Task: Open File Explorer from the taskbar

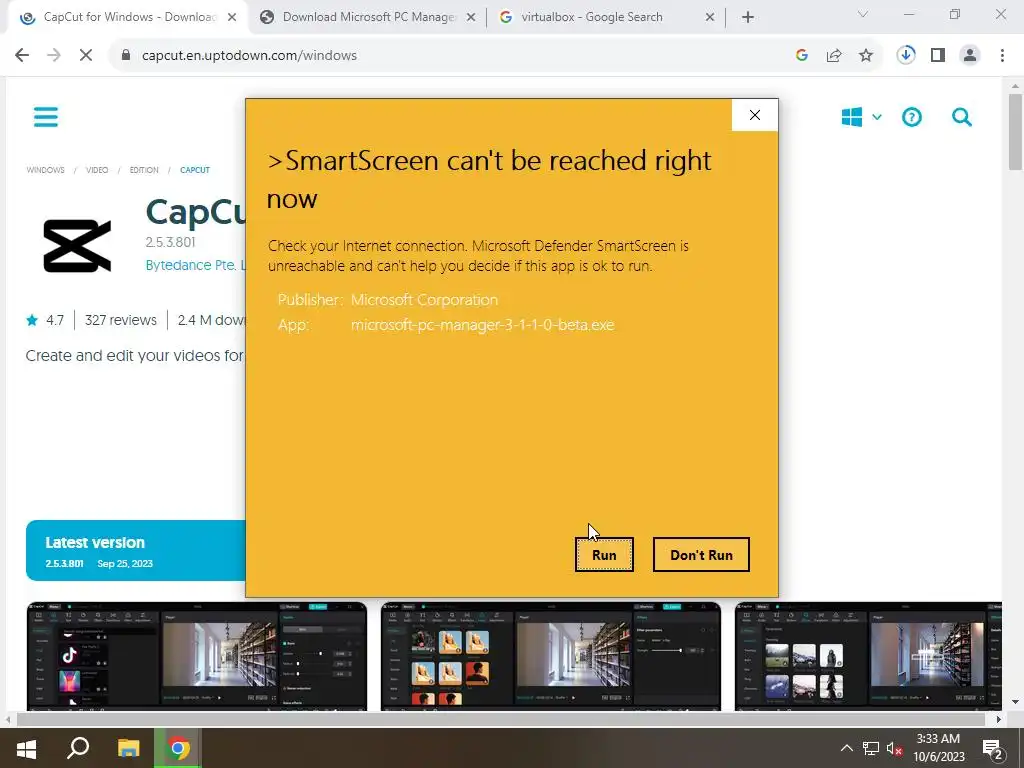Action: [x=129, y=748]
